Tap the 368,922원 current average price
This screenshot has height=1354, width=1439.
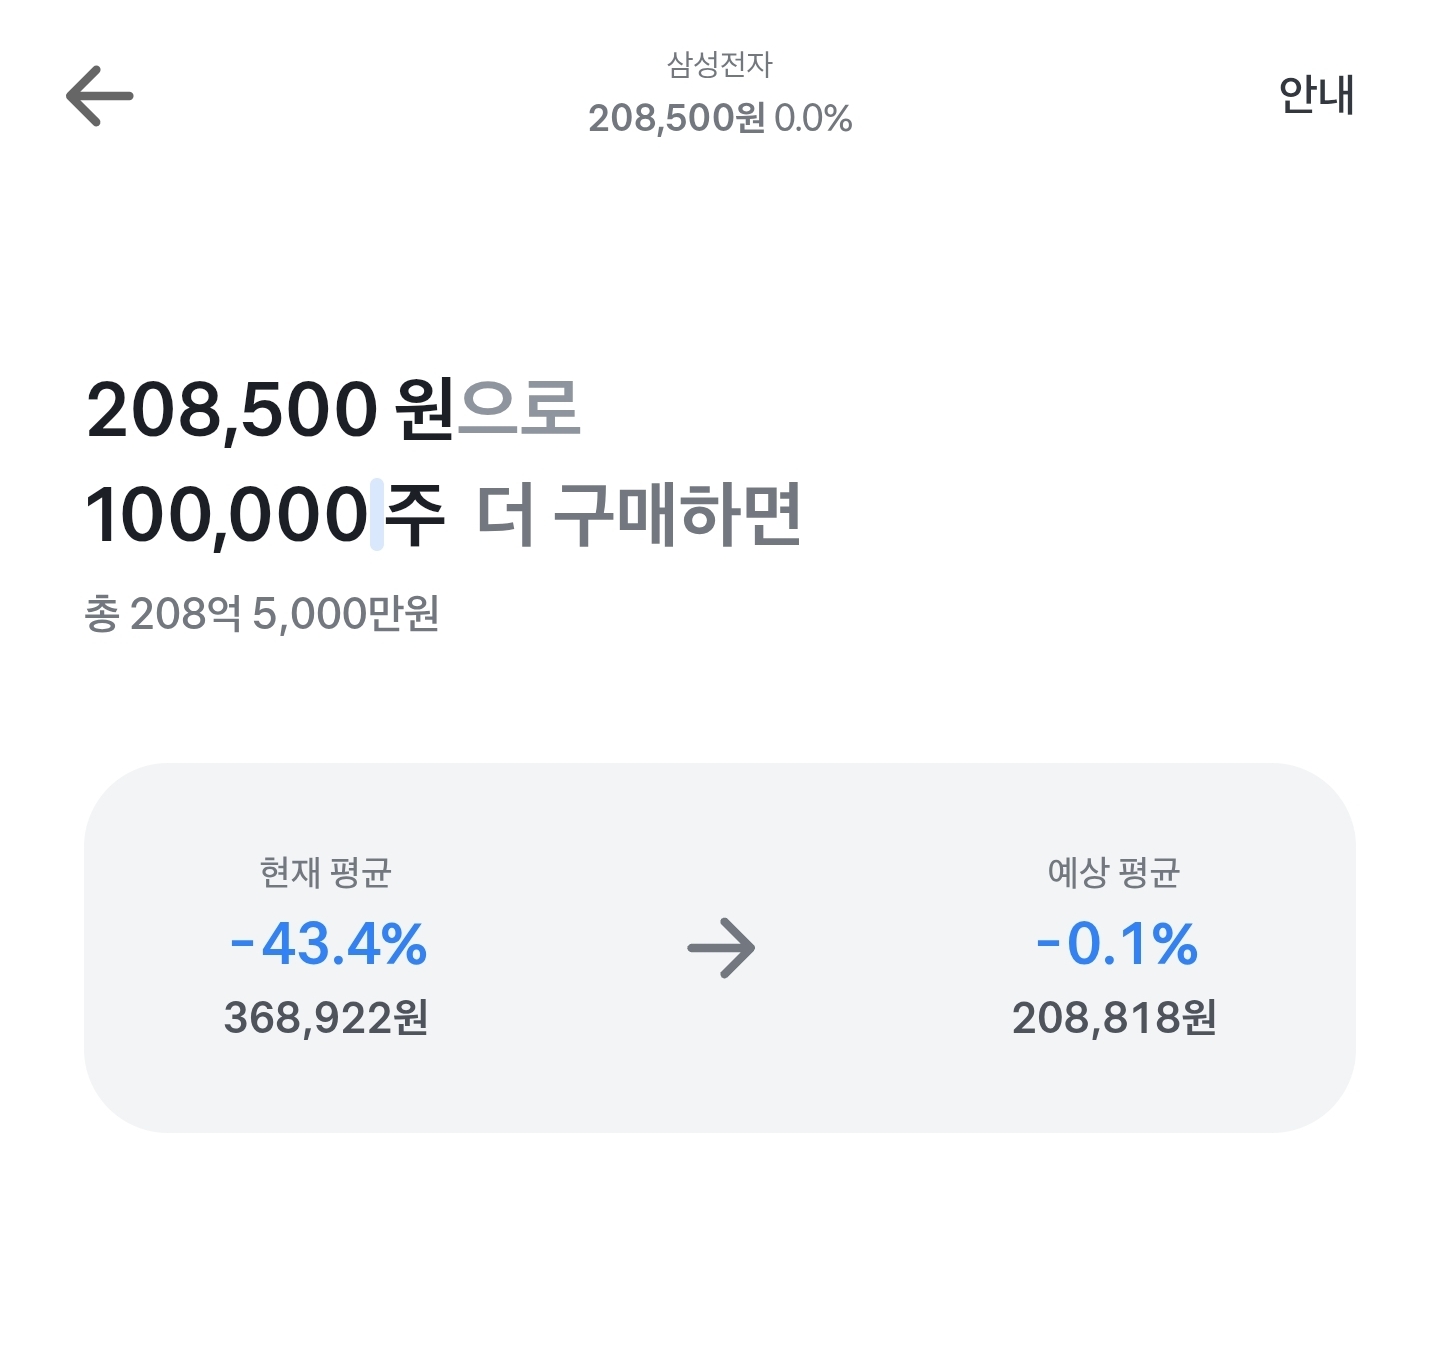326,1018
